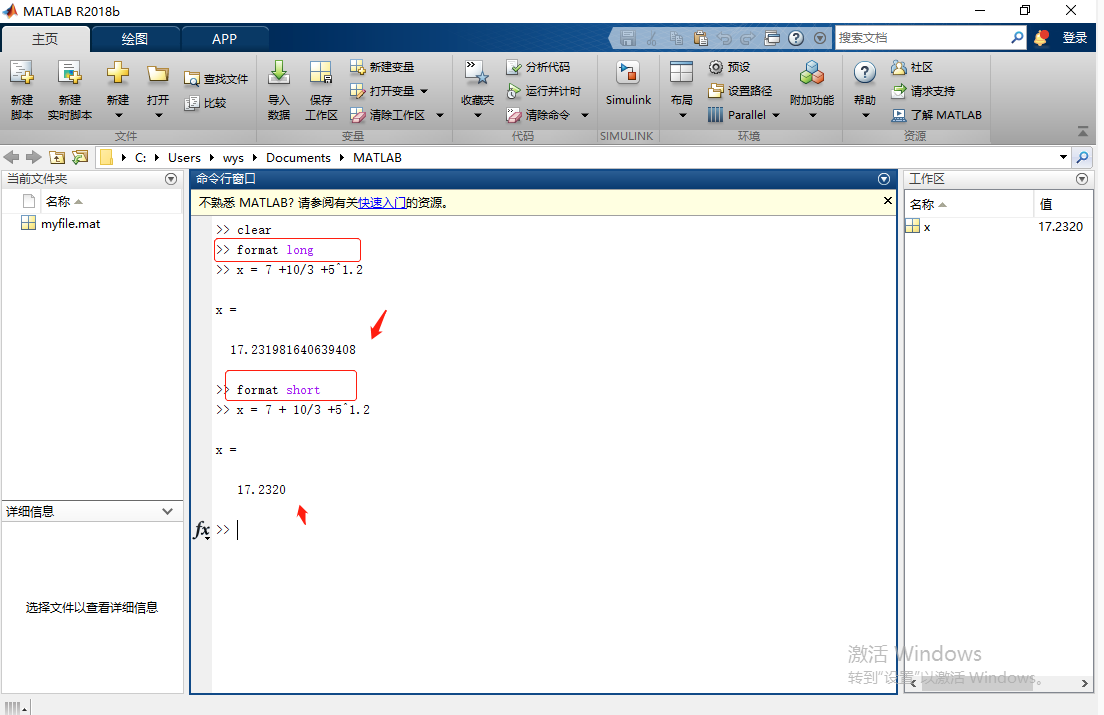Click Find Files (查找文件)
This screenshot has width=1104, height=715.
pyautogui.click(x=215, y=79)
